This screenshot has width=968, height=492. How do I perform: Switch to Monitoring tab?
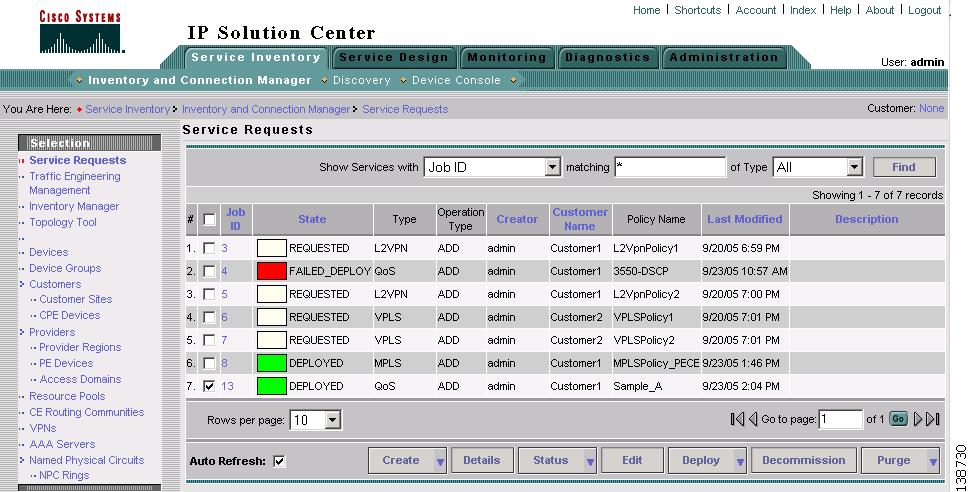coord(507,57)
